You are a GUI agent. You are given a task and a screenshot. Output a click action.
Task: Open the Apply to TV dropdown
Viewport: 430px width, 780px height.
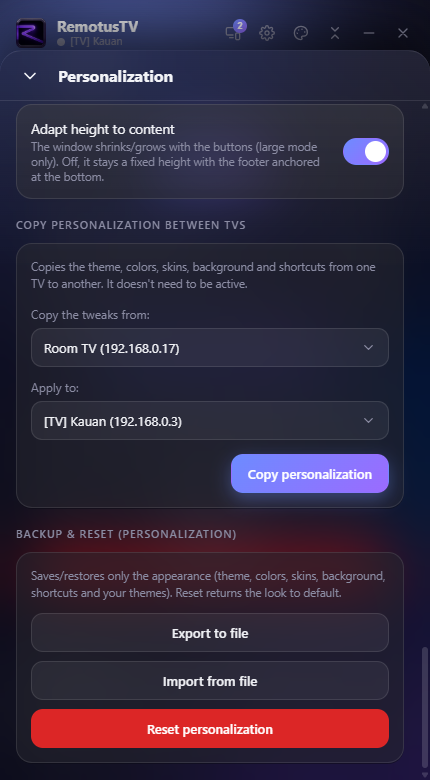210,421
